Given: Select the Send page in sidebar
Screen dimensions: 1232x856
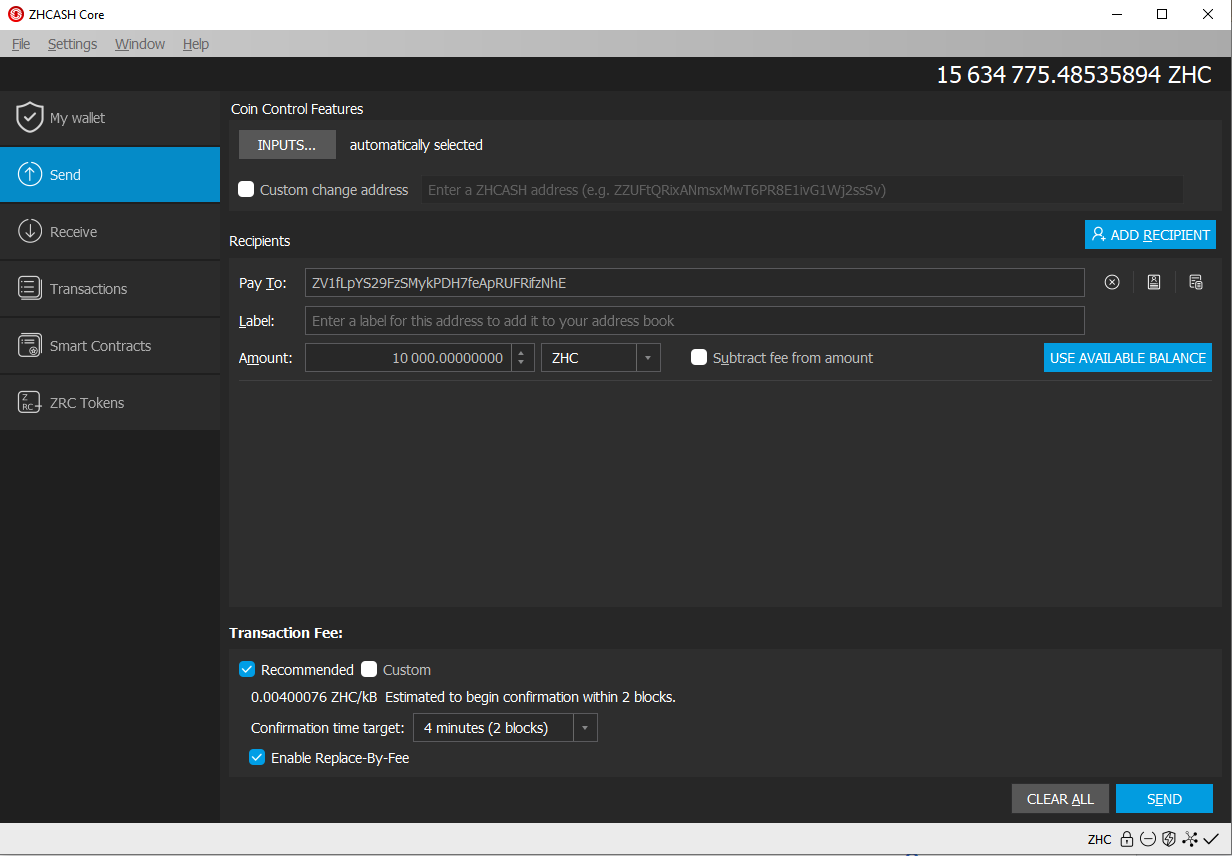Looking at the screenshot, I should click(x=110, y=175).
